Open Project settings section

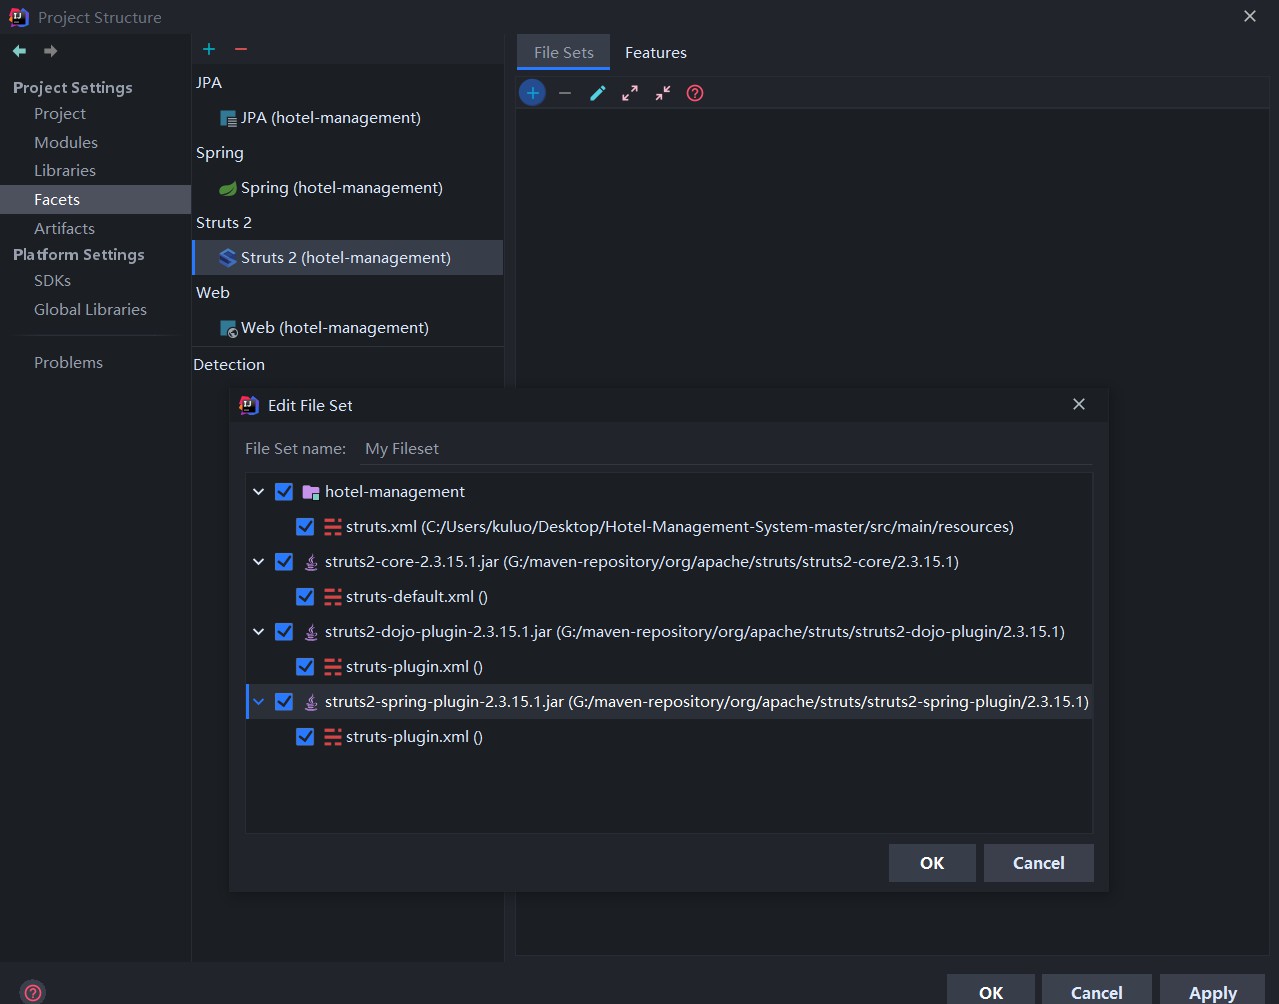point(60,114)
